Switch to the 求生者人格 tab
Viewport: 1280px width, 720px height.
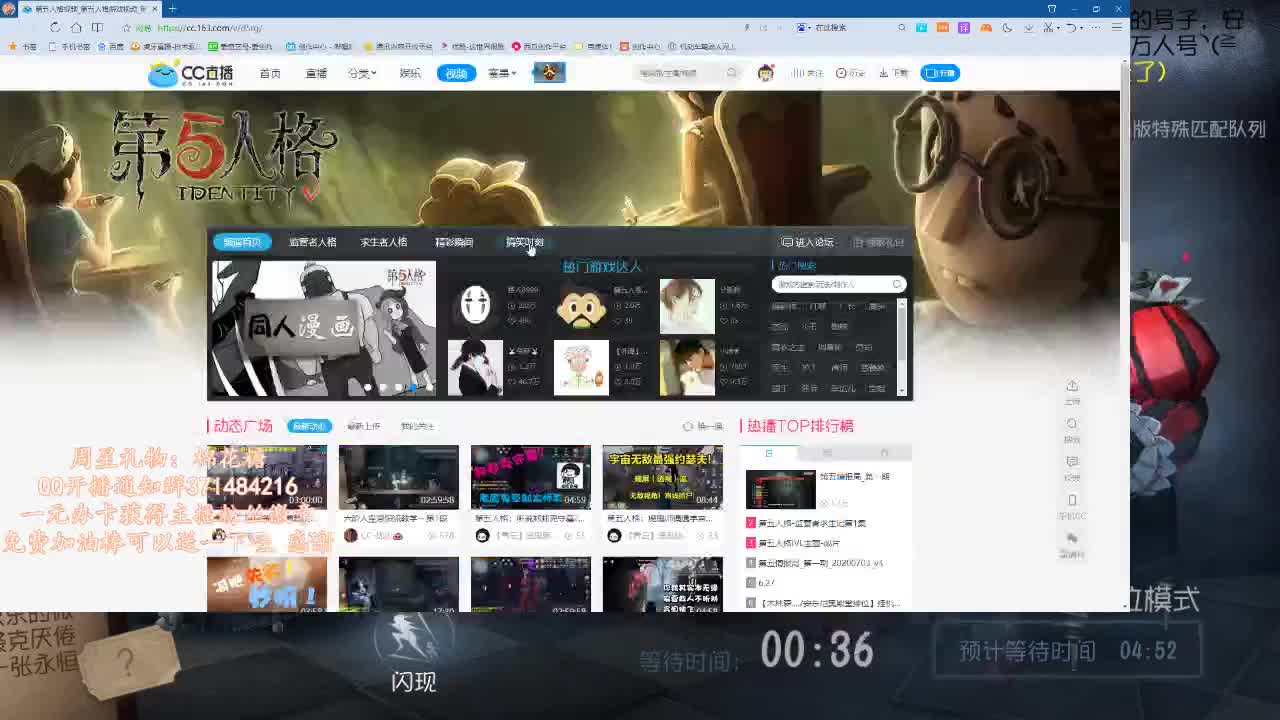(384, 242)
